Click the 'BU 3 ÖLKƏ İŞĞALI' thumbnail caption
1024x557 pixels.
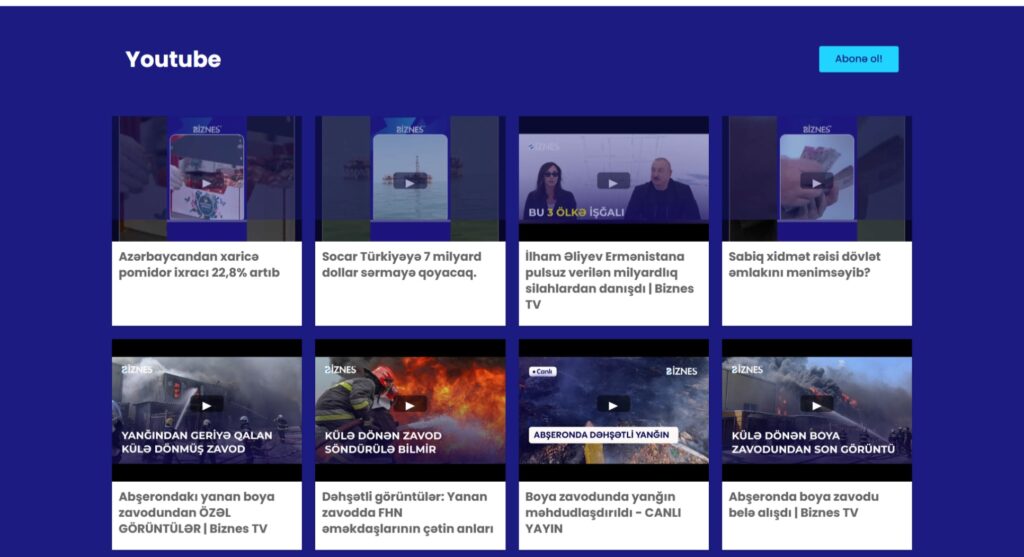coord(575,212)
